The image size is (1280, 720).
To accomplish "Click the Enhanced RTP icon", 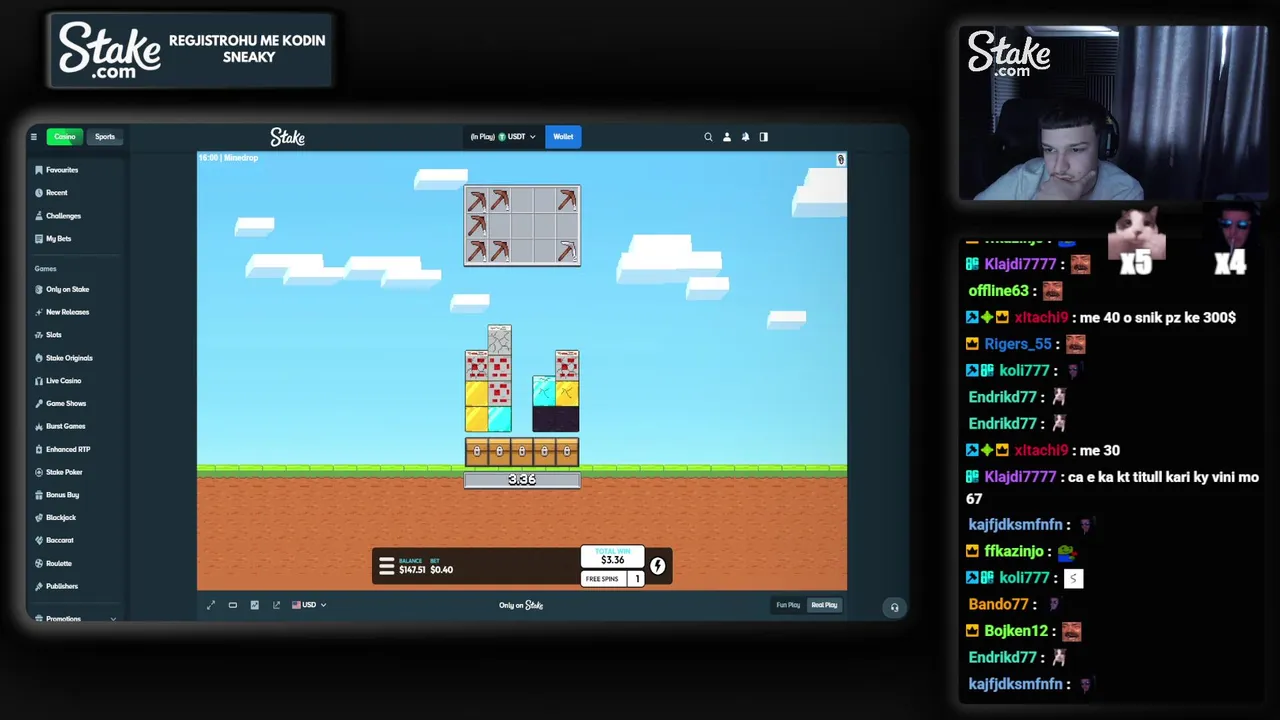I will tap(38, 450).
